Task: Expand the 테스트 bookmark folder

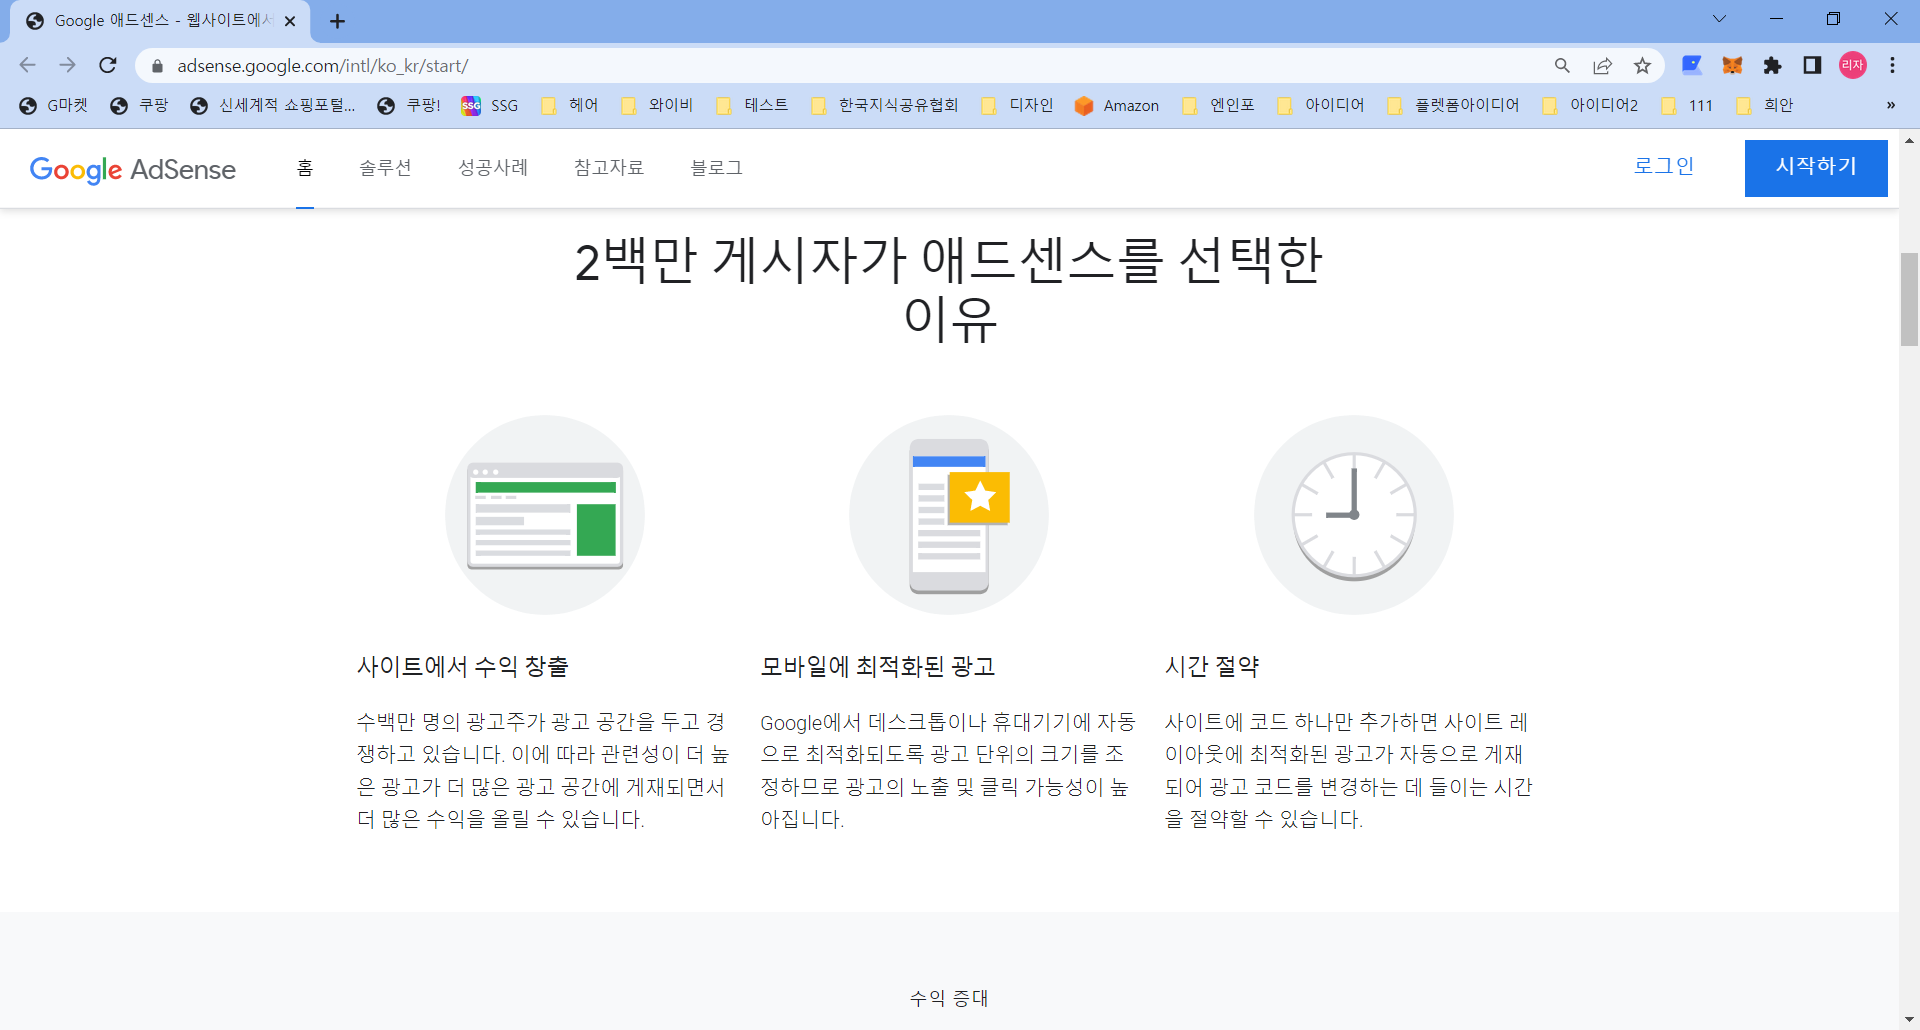Action: pos(752,105)
